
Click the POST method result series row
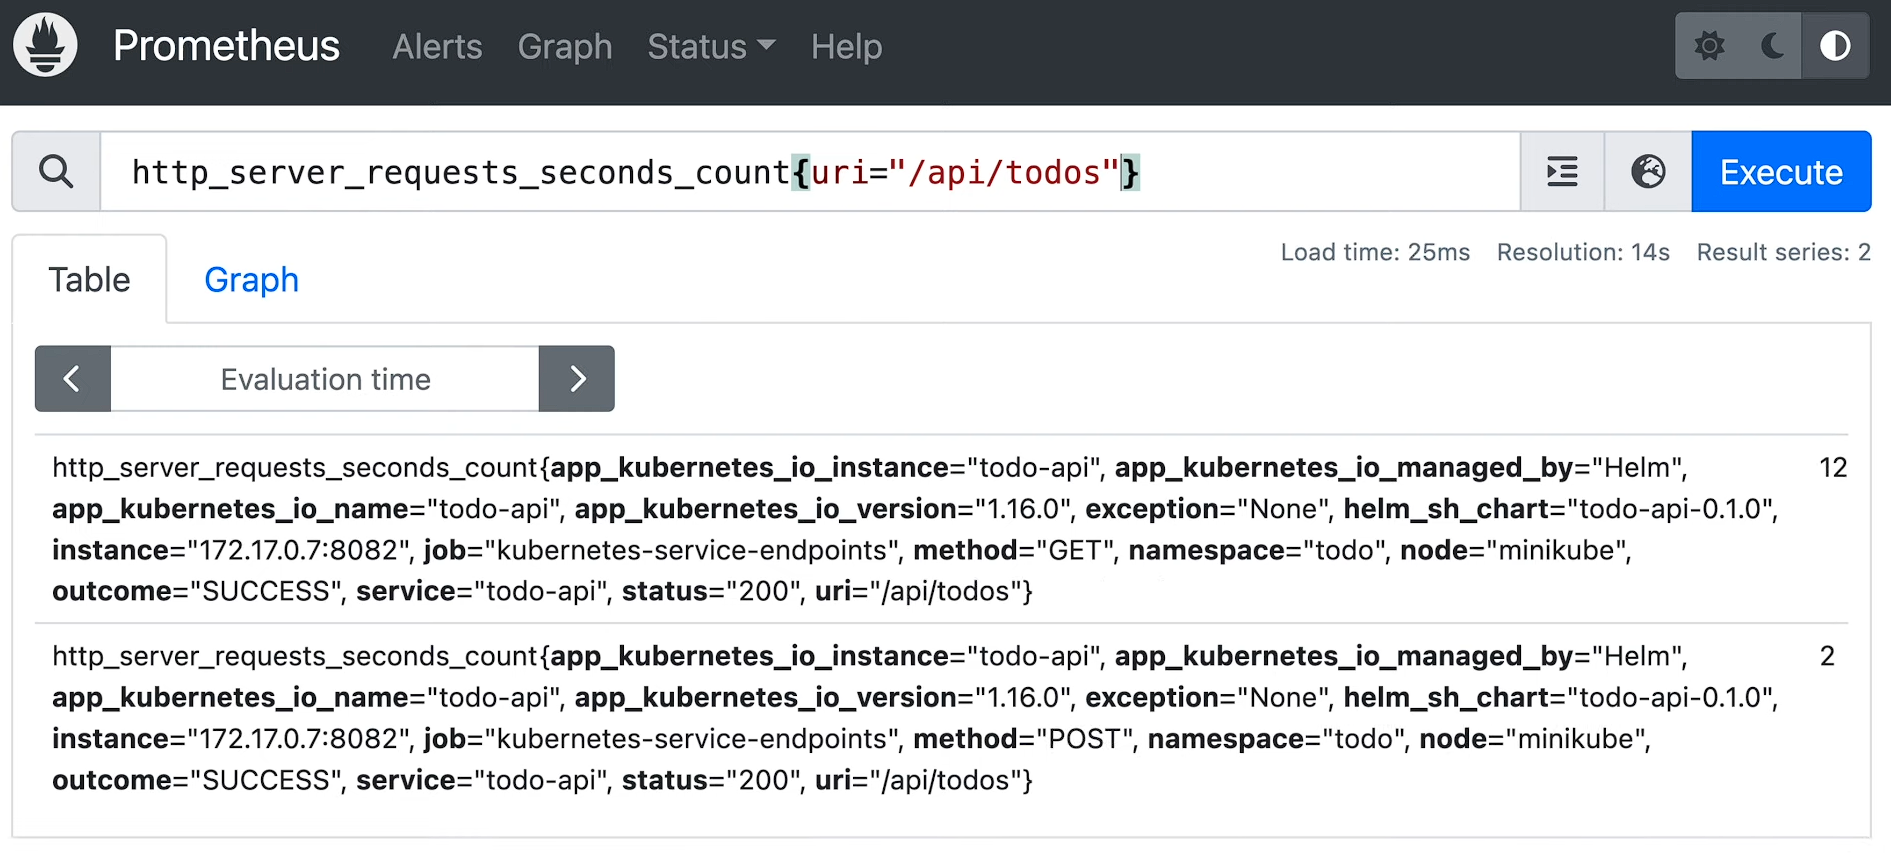point(941,718)
